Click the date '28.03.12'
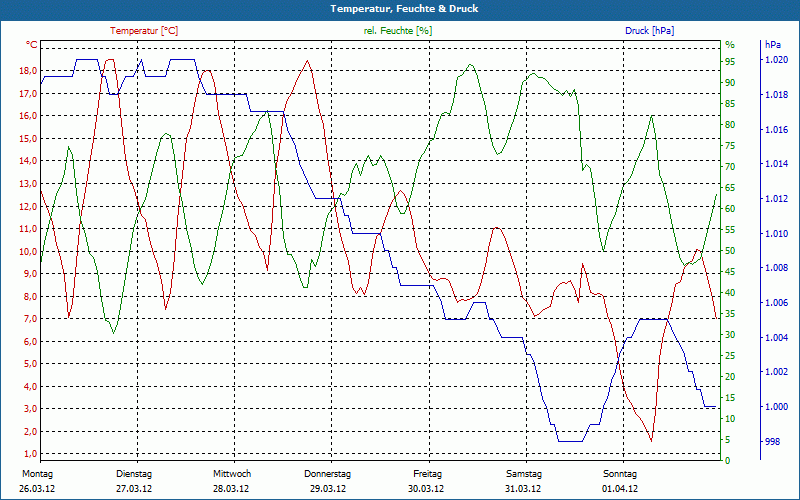Viewport: 800px width, 500px height. (231, 489)
